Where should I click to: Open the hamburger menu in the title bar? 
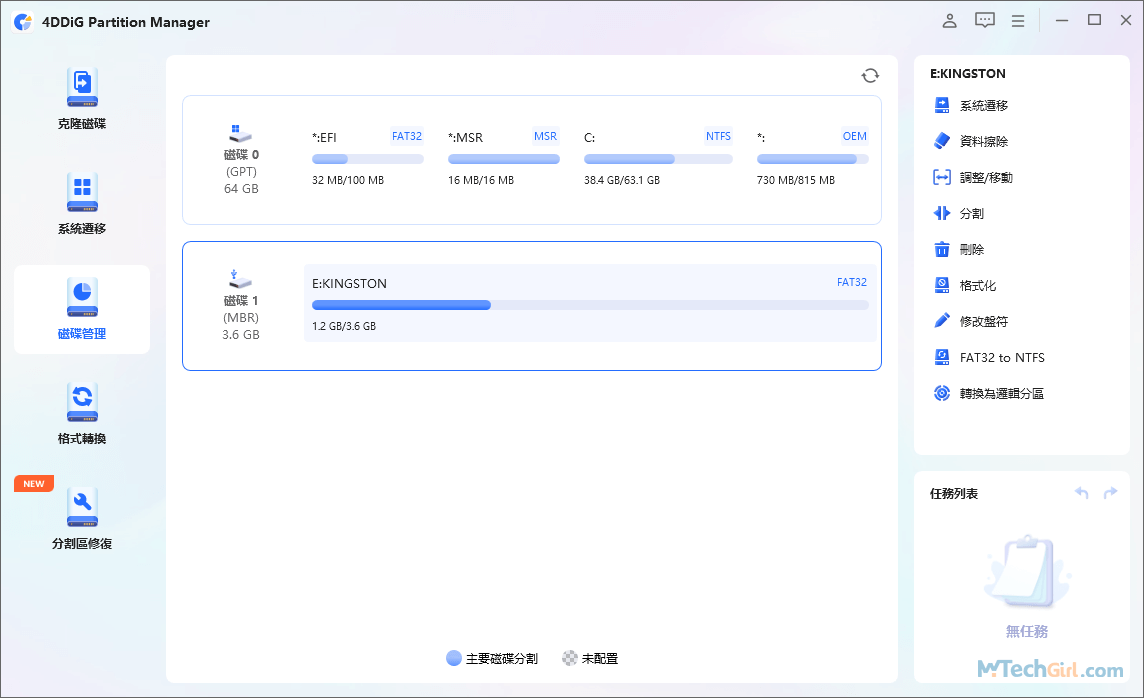pos(1018,20)
